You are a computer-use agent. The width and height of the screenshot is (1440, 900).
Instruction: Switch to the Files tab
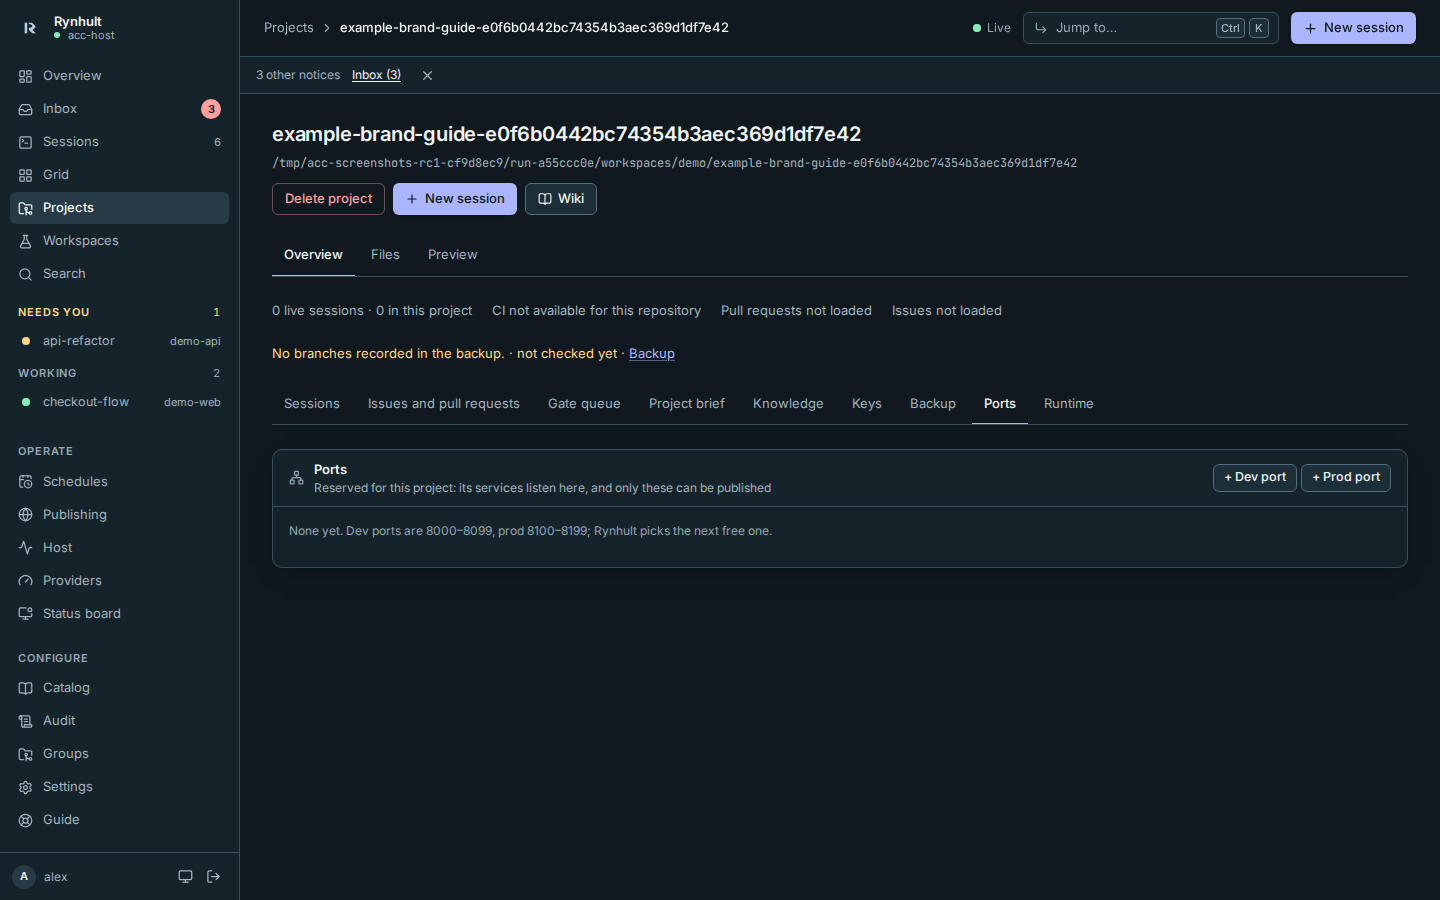click(x=385, y=255)
